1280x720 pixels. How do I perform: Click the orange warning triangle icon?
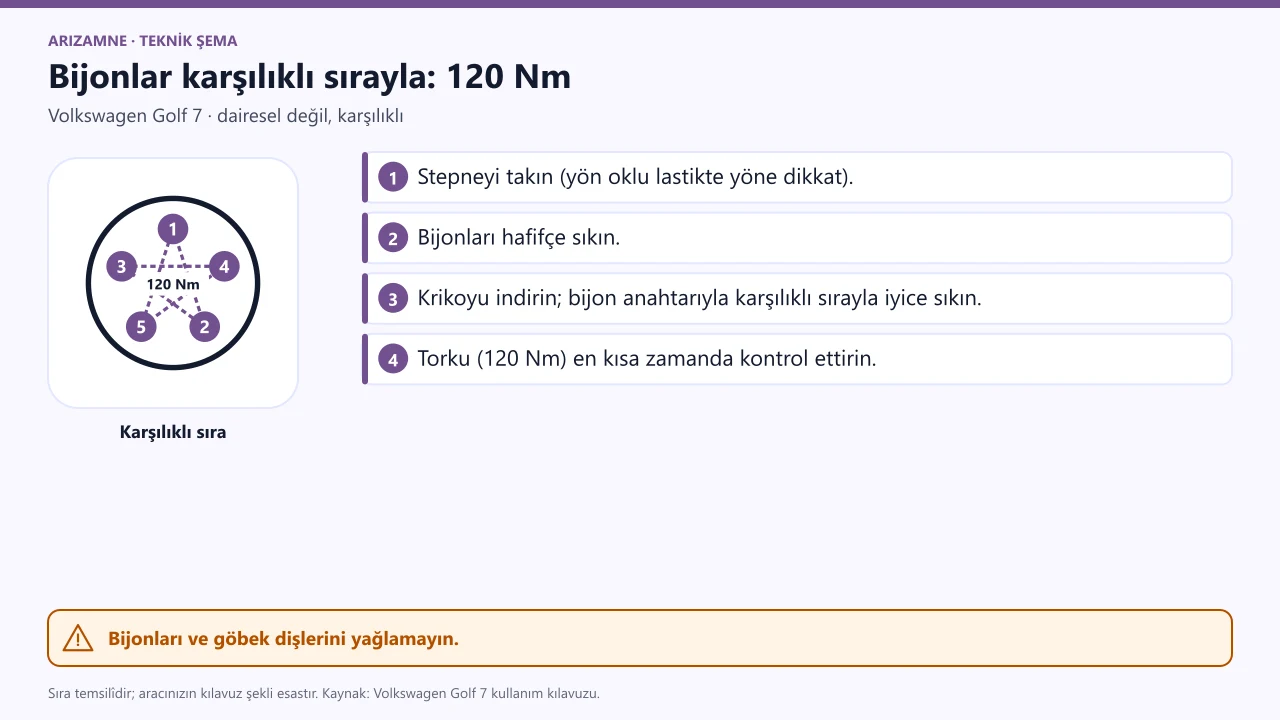tap(77, 638)
